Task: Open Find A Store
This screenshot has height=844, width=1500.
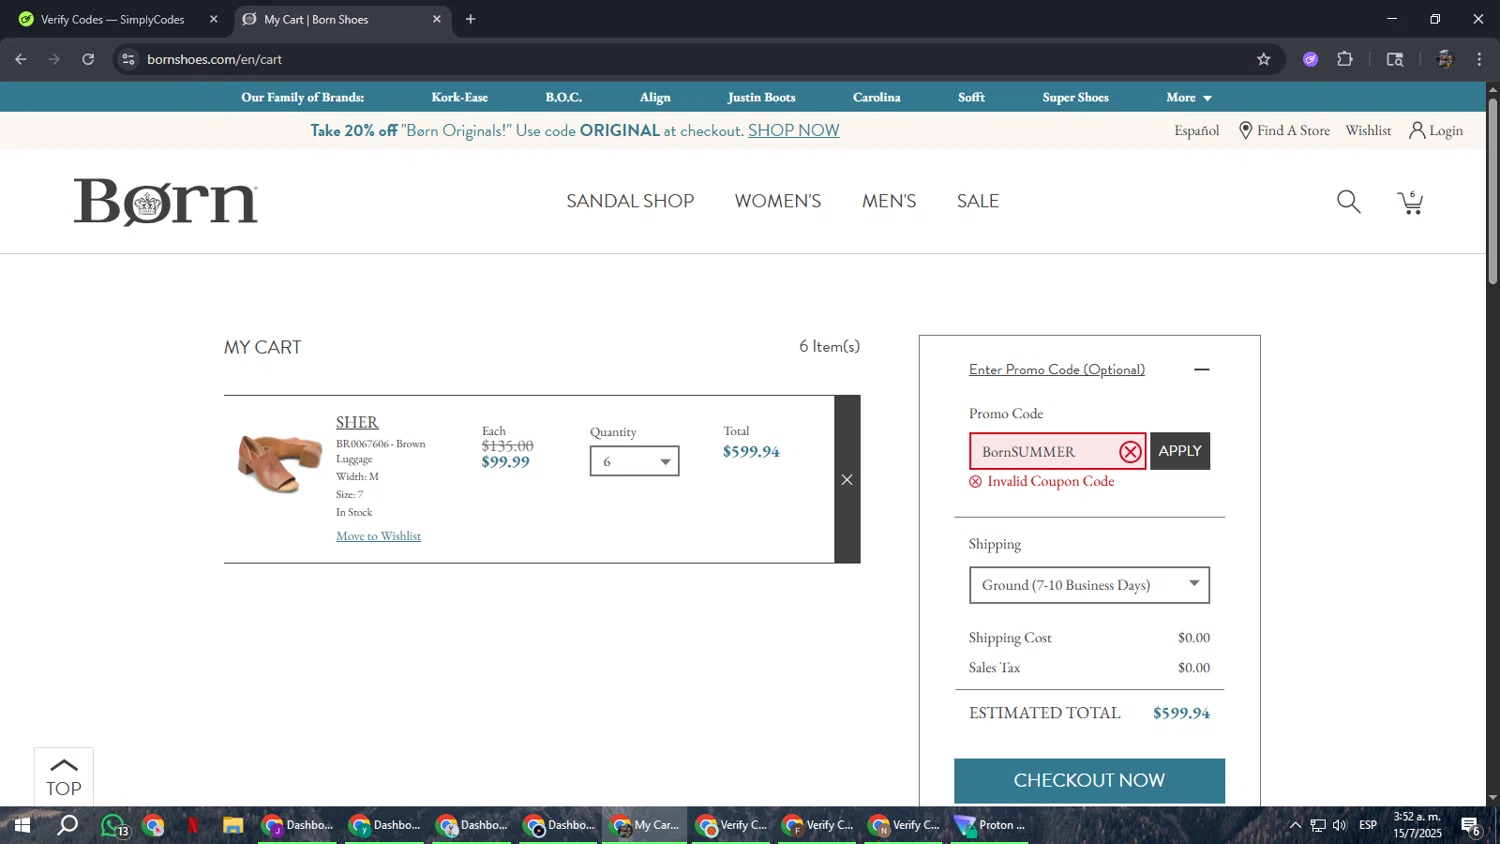Action: (x=1284, y=131)
